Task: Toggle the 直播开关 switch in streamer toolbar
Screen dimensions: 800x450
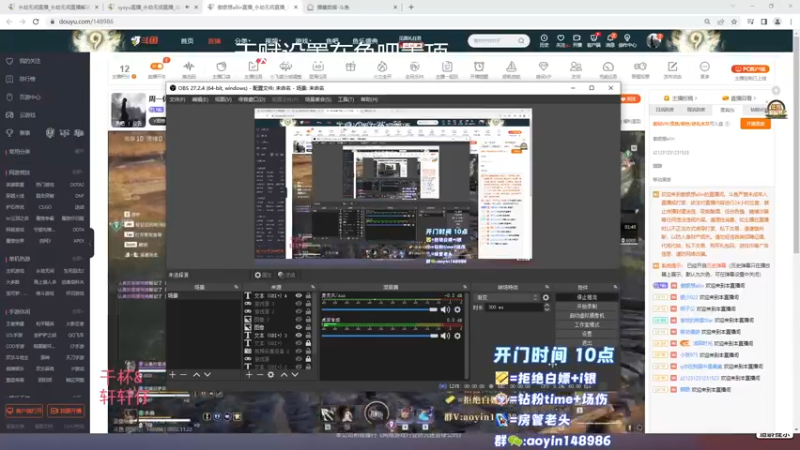Action: point(157,66)
